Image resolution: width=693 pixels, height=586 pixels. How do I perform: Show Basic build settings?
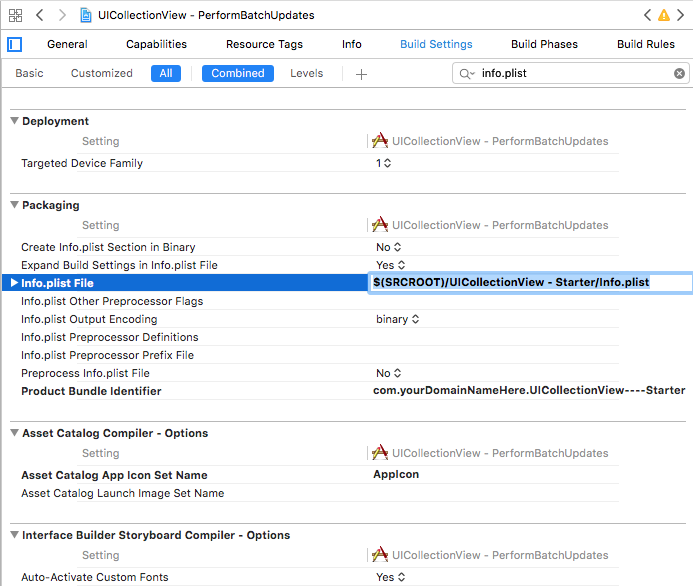(29, 73)
